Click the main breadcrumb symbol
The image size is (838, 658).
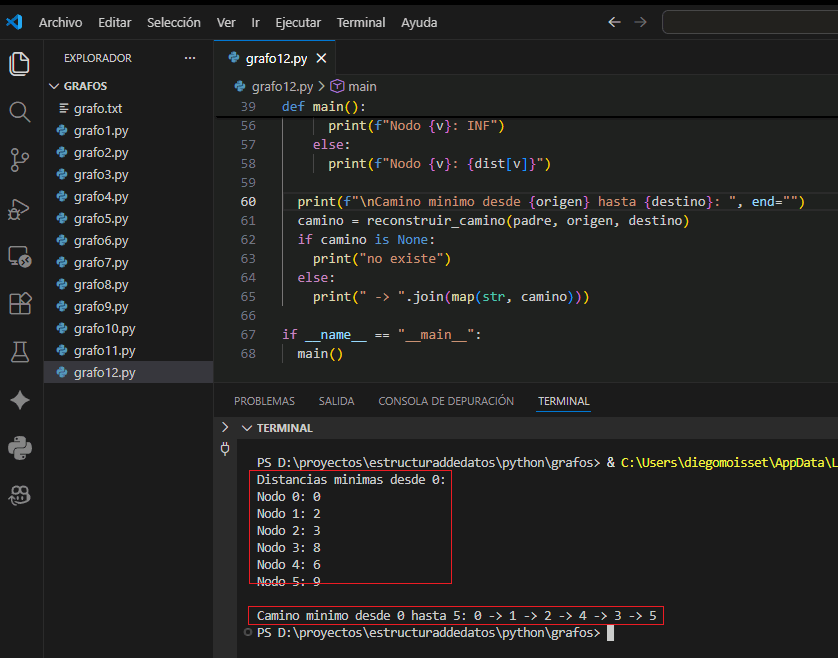pyautogui.click(x=354, y=87)
